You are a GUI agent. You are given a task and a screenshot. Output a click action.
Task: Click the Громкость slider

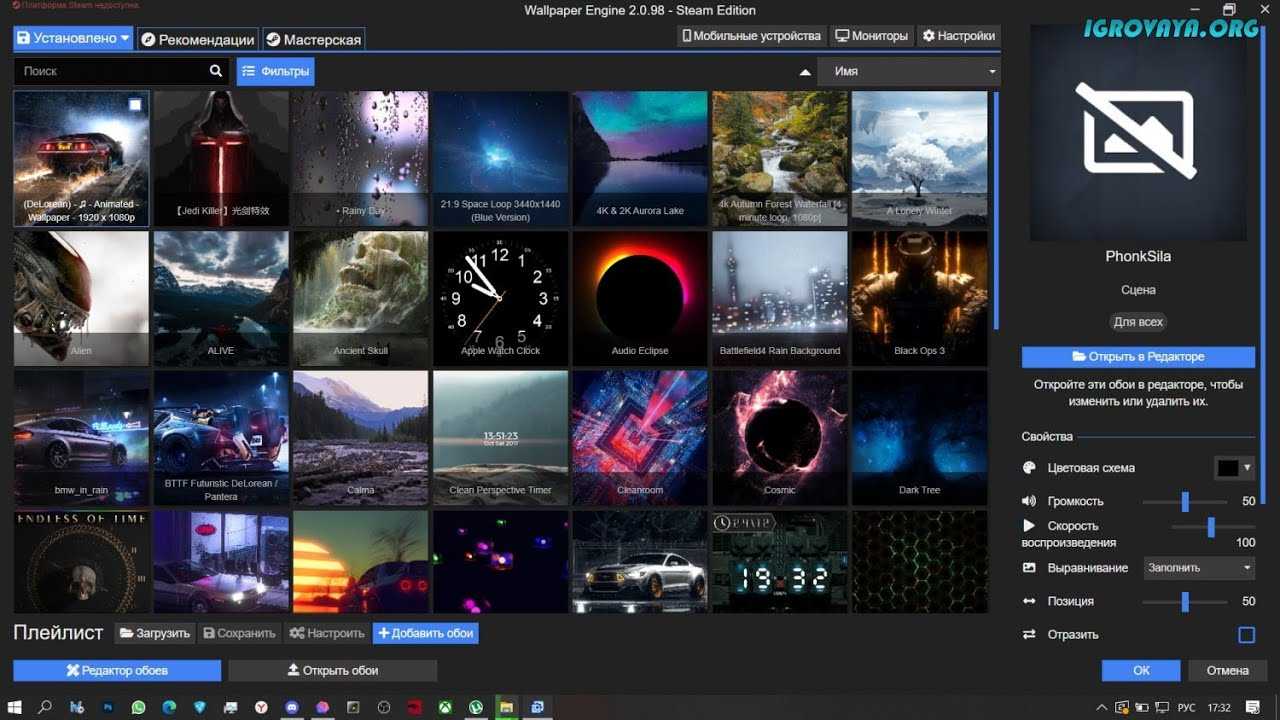pyautogui.click(x=1184, y=501)
